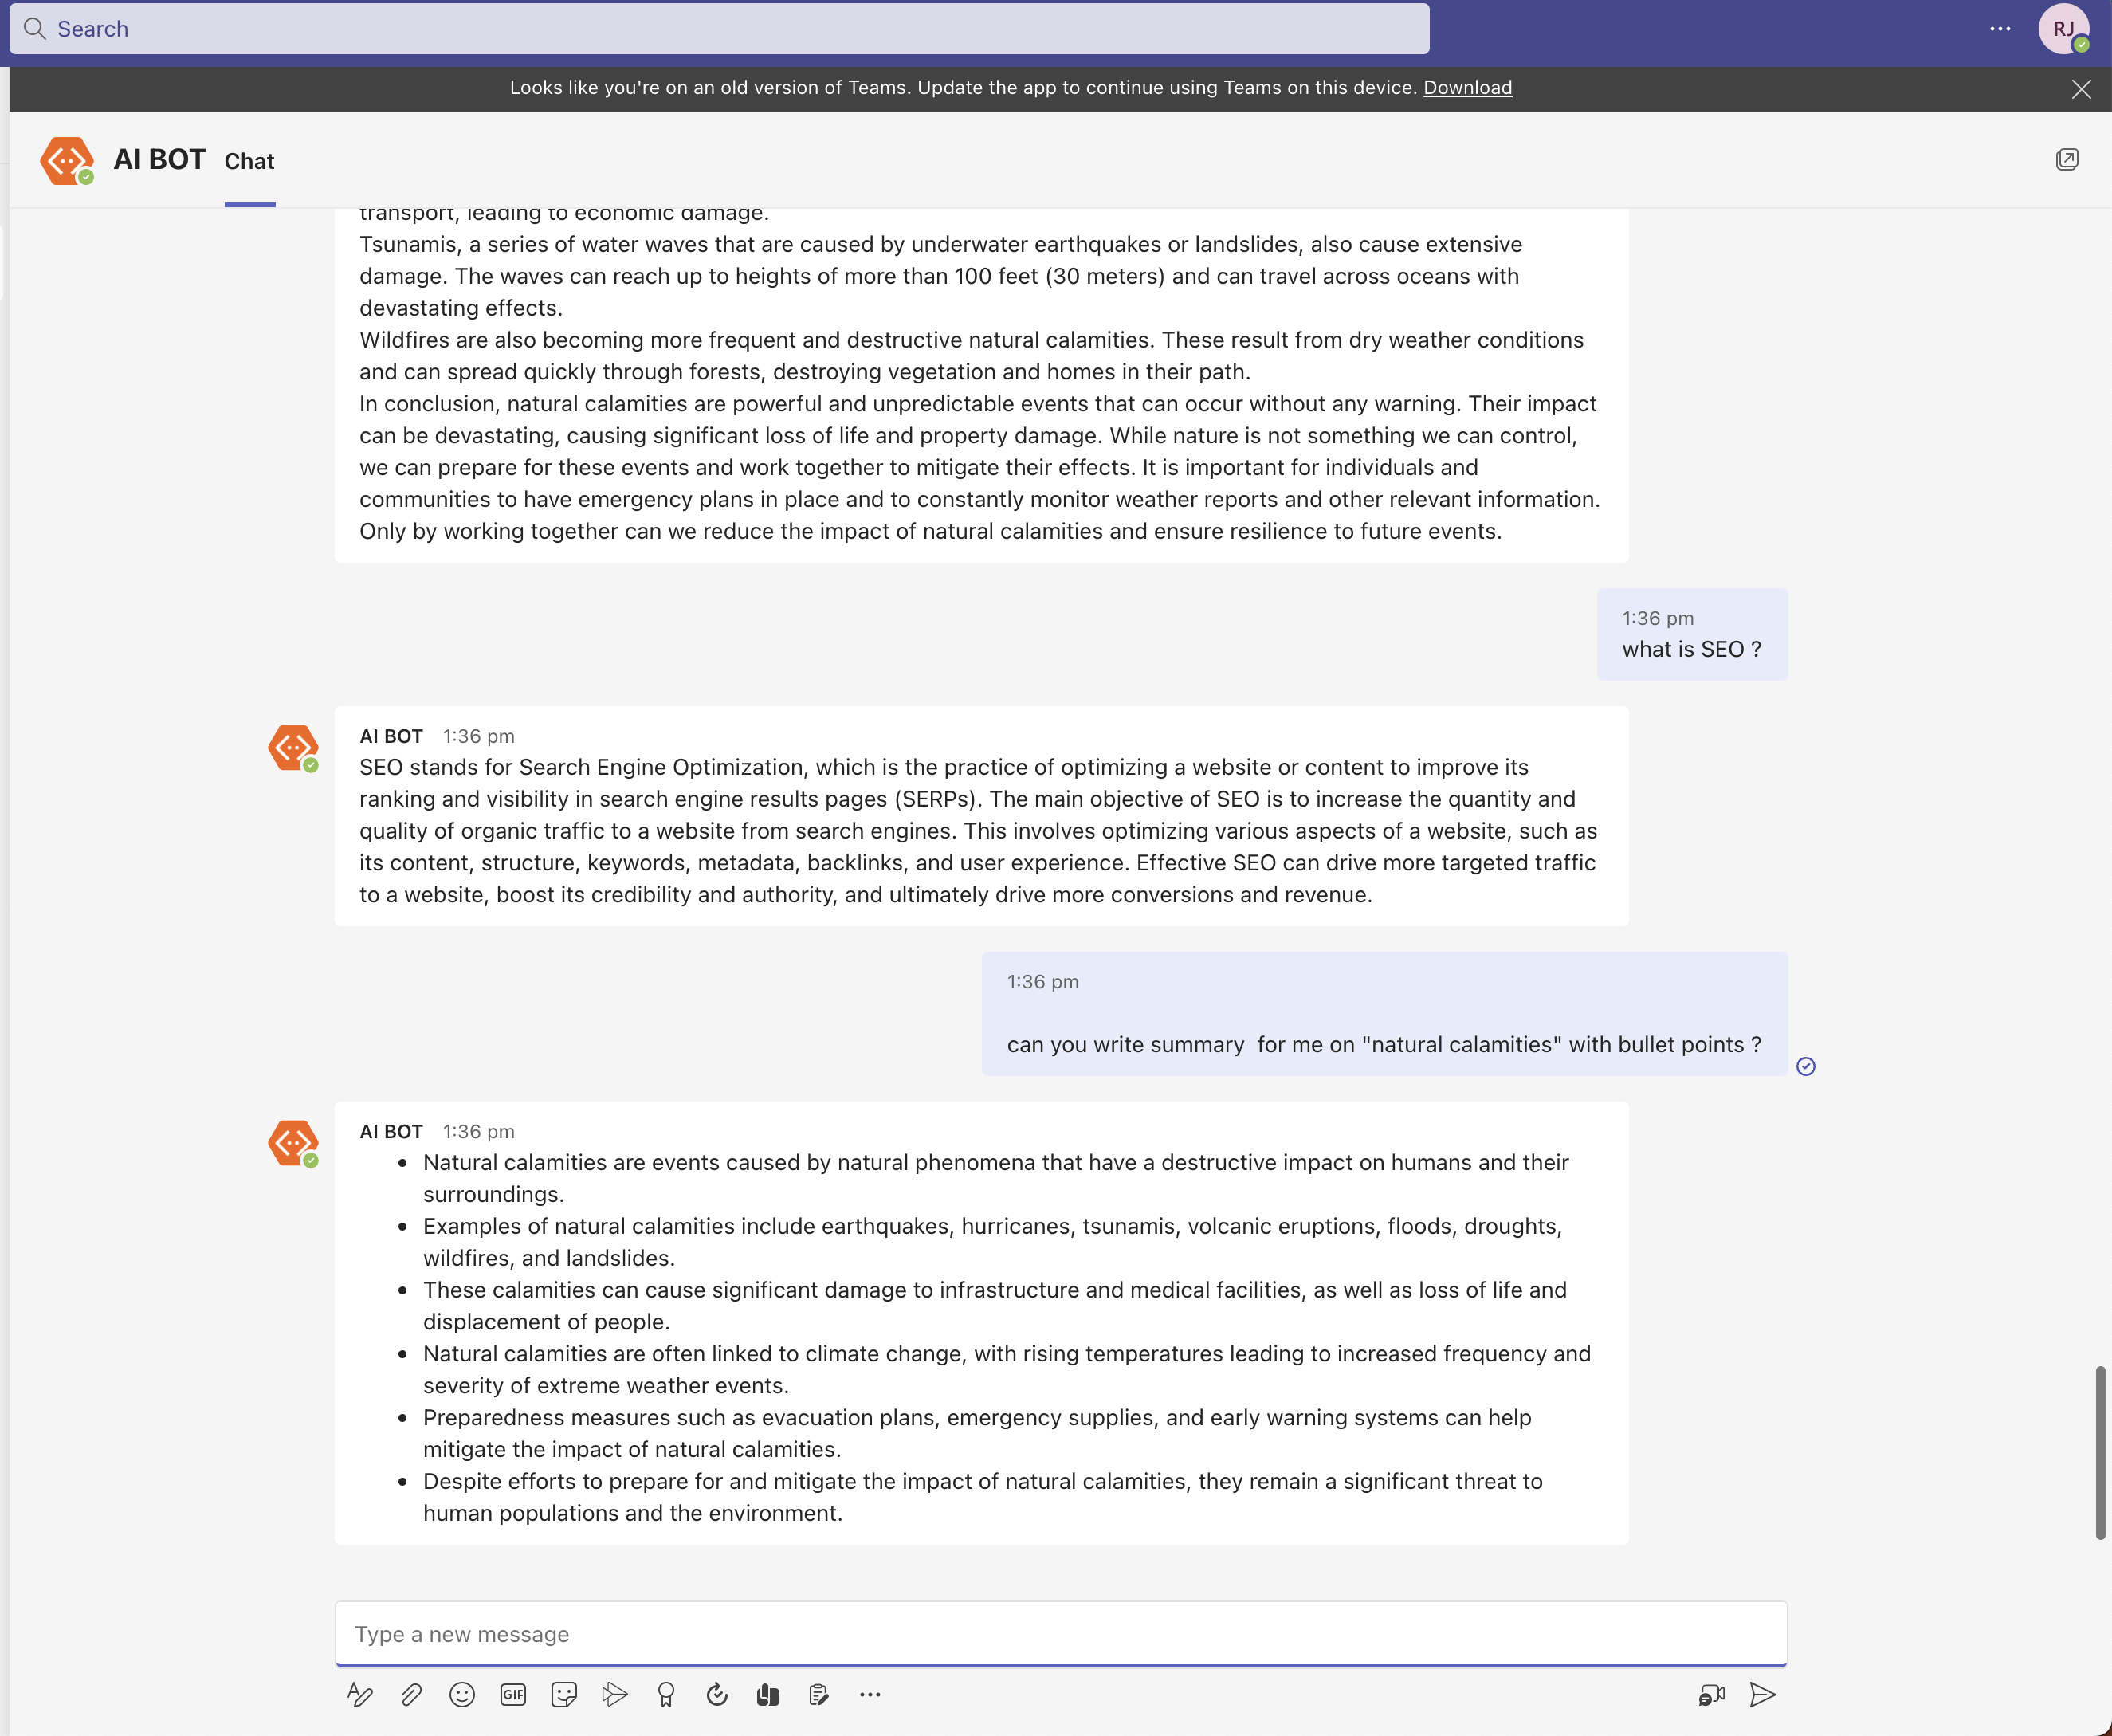Pop out the chat window
The image size is (2112, 1736).
tap(2067, 160)
